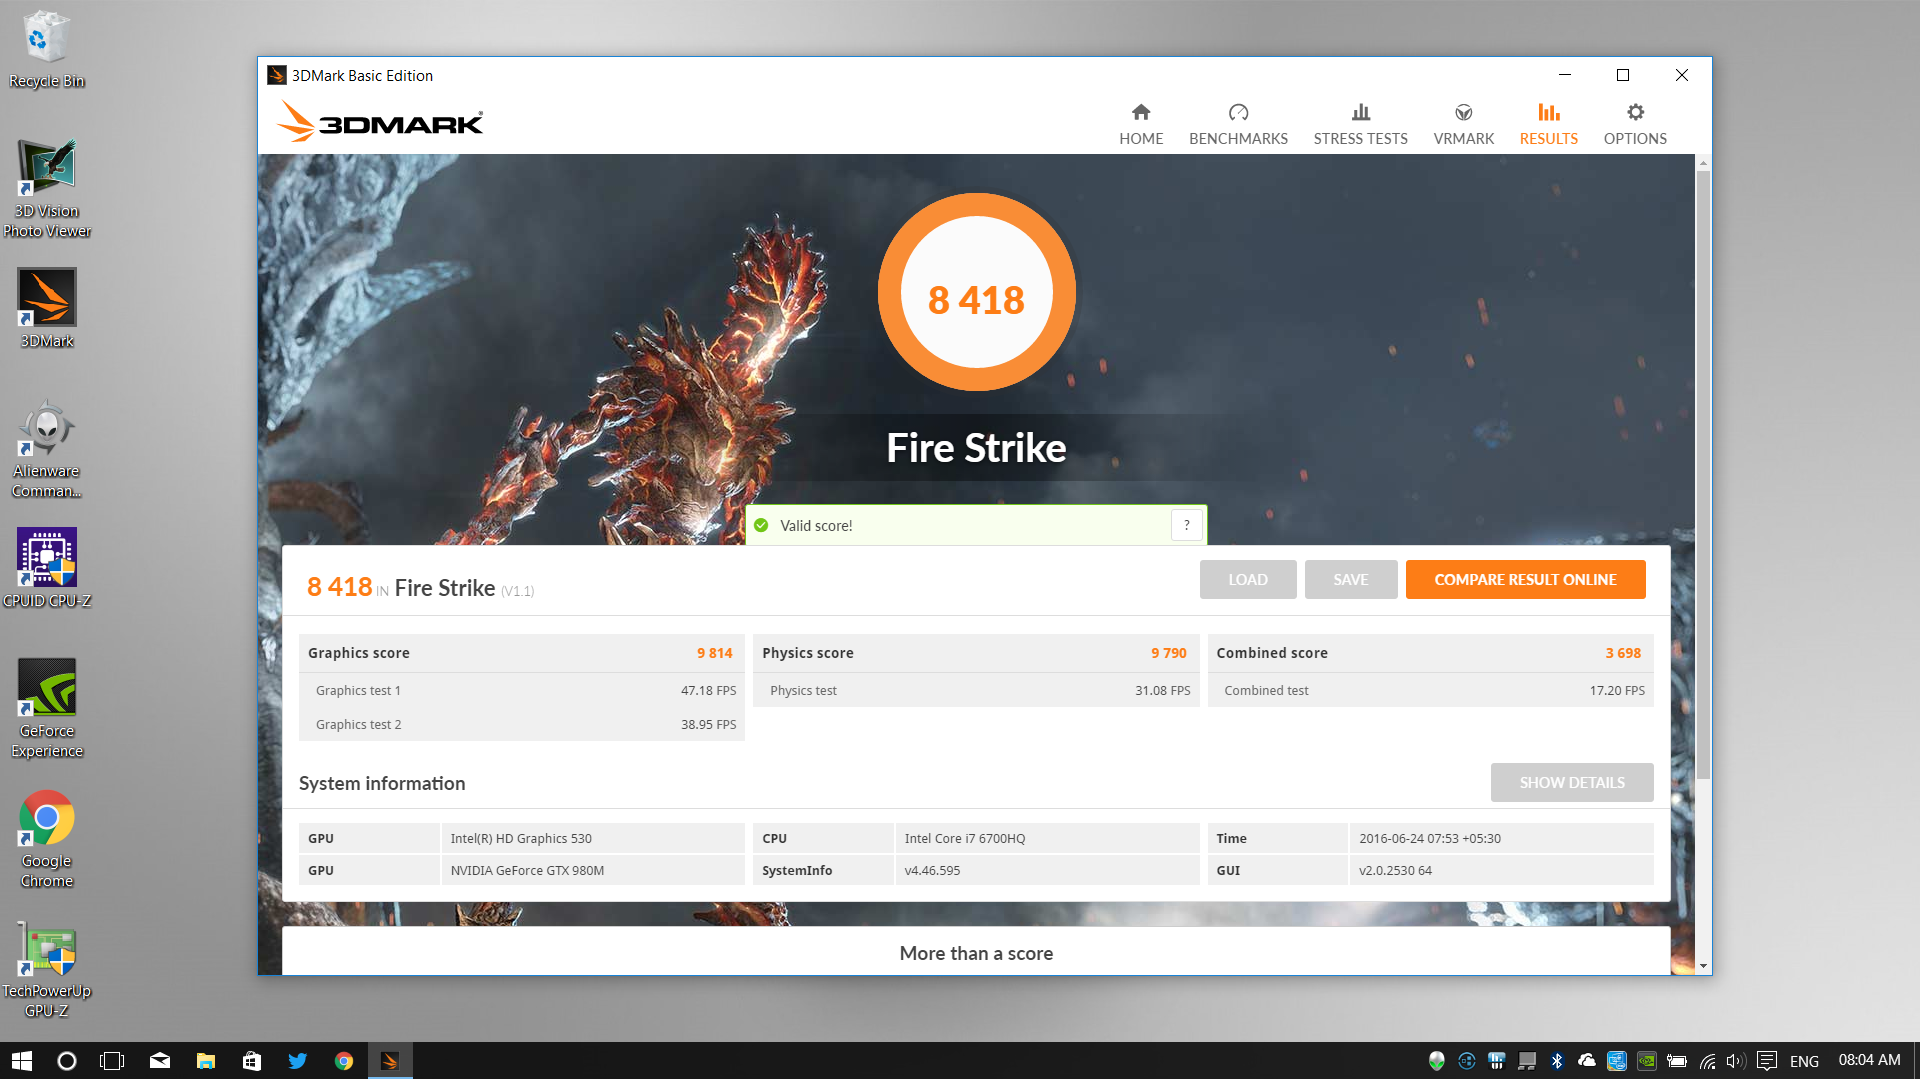Open Mail app from taskbar

point(159,1060)
